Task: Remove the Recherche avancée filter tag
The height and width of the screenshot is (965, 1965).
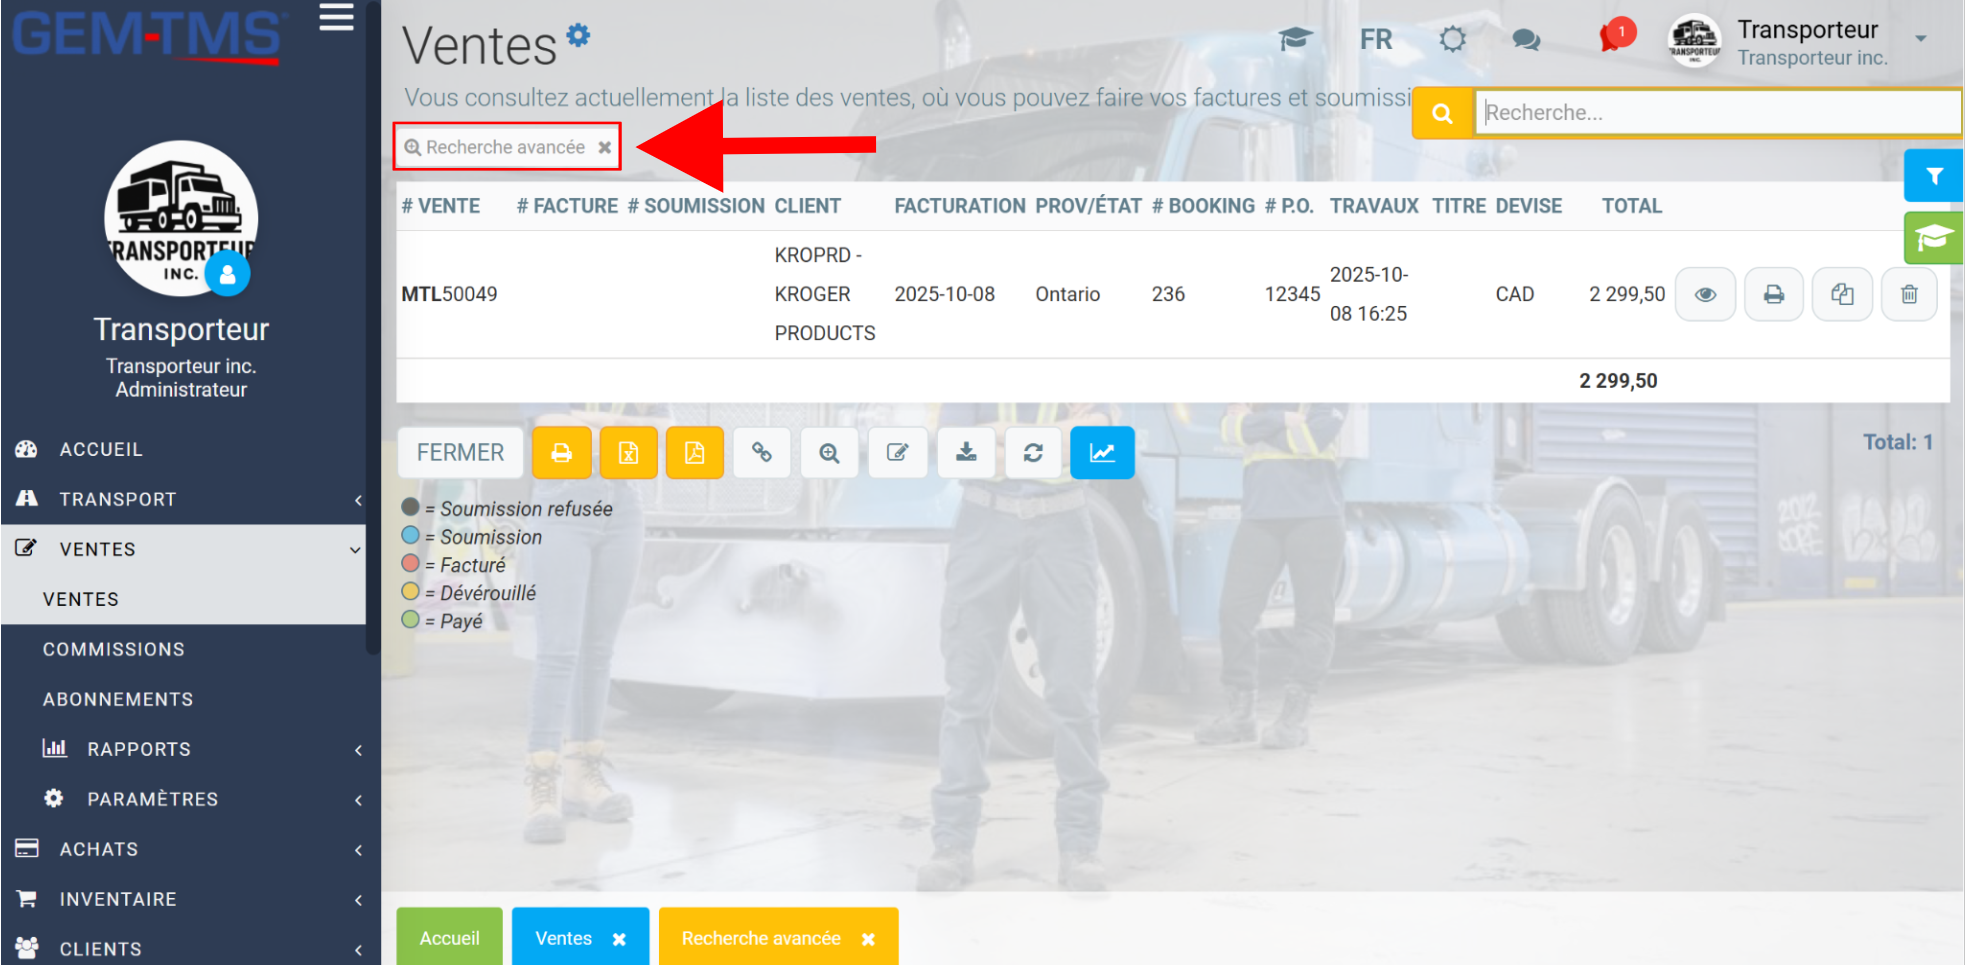Action: coord(605,147)
